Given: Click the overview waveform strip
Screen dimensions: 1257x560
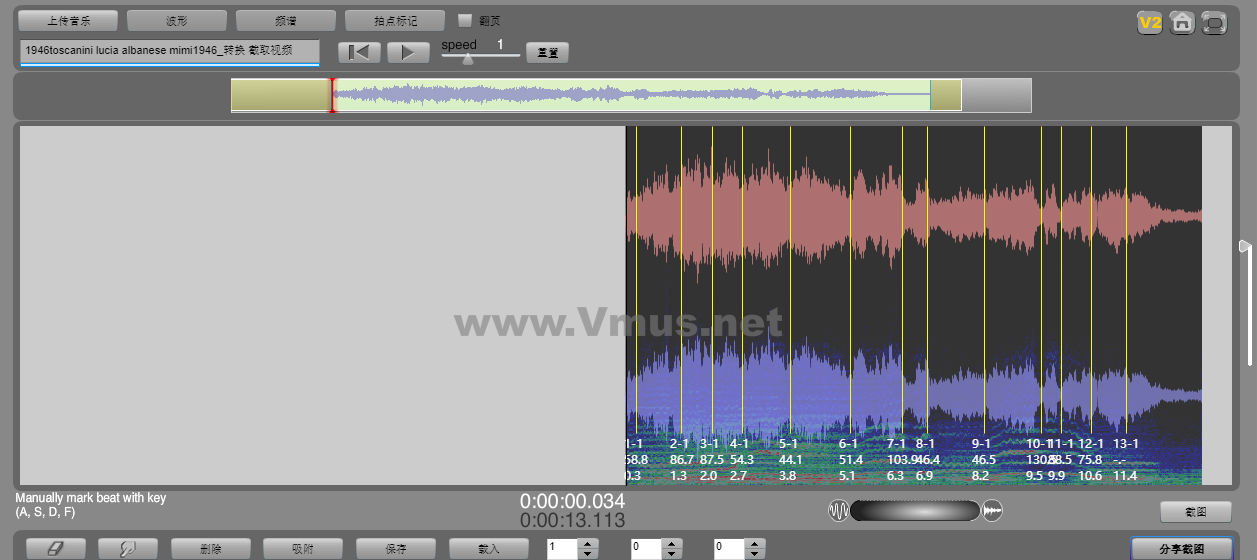Looking at the screenshot, I should [x=631, y=95].
